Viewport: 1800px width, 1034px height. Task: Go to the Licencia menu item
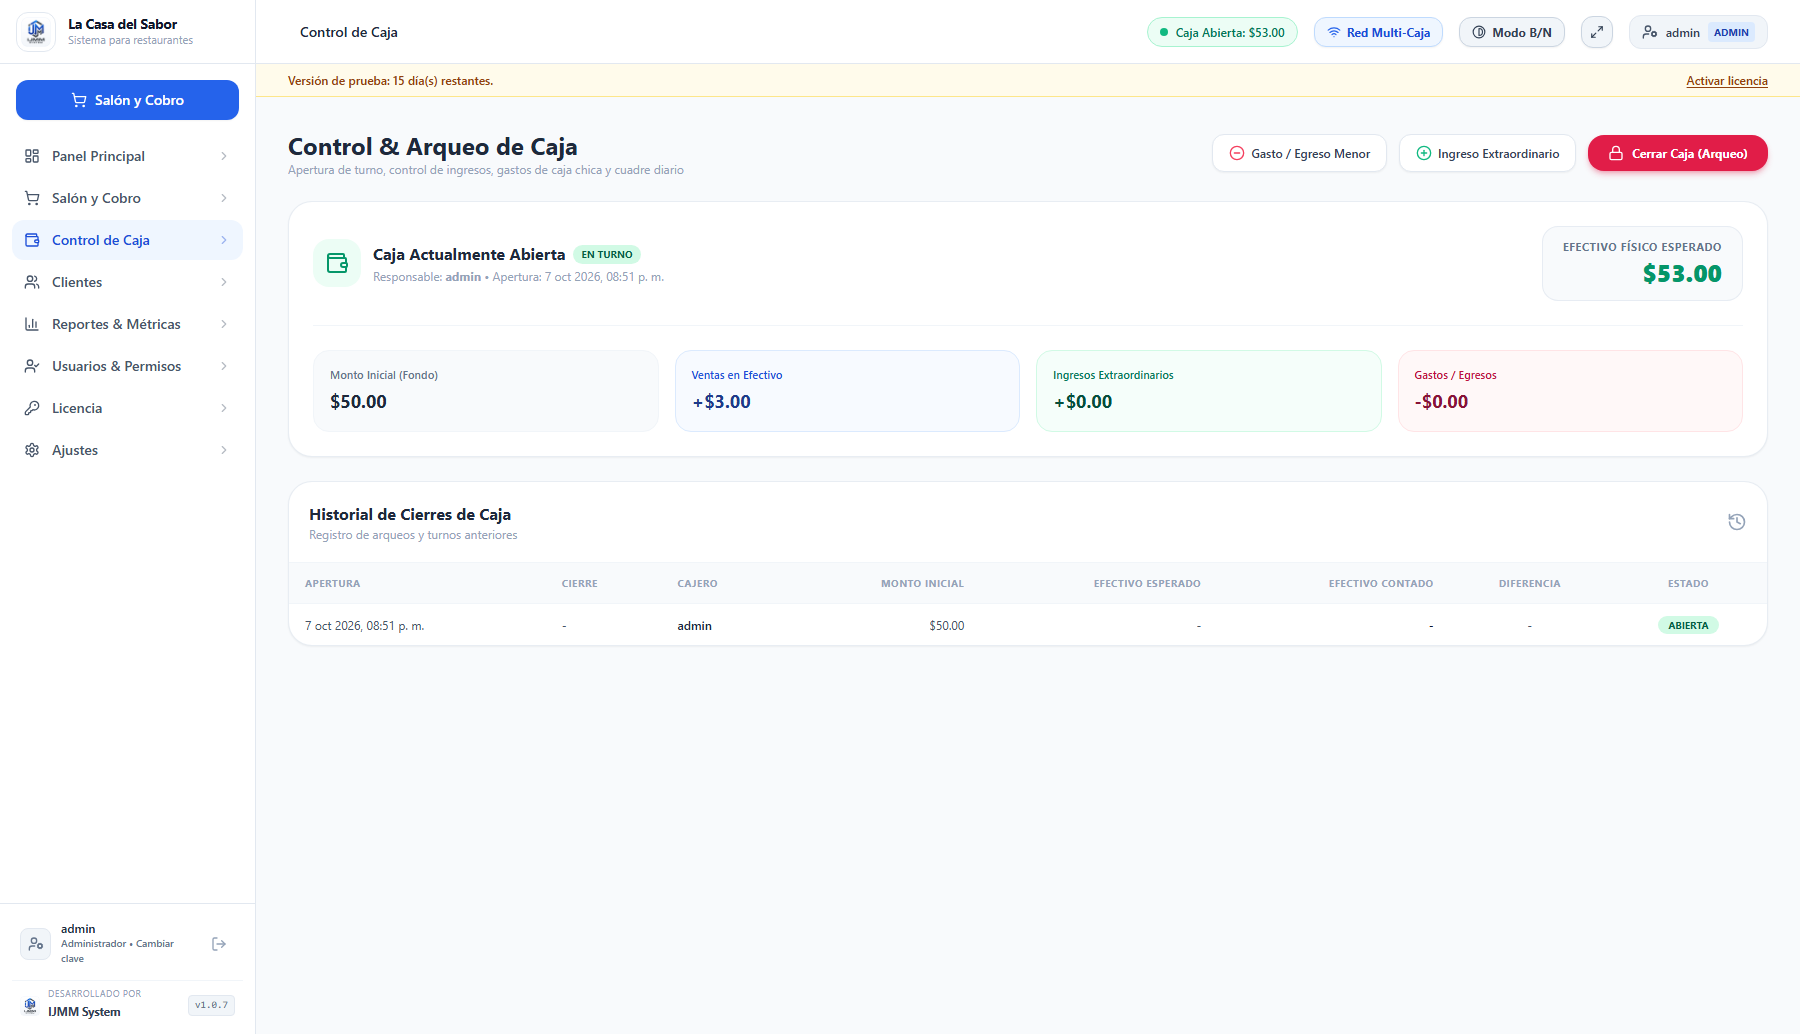pos(127,408)
